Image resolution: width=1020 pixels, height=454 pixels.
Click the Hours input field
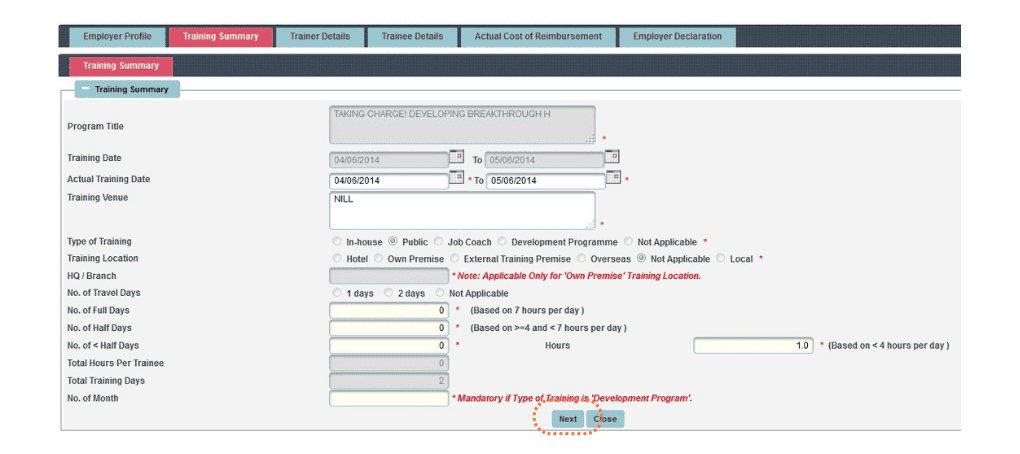point(753,345)
